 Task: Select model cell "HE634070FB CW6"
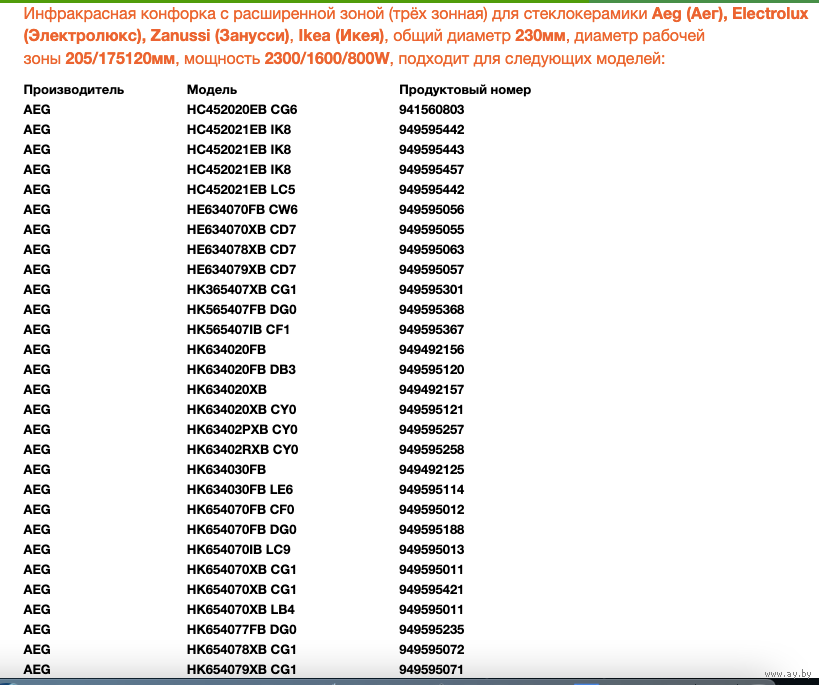point(242,210)
